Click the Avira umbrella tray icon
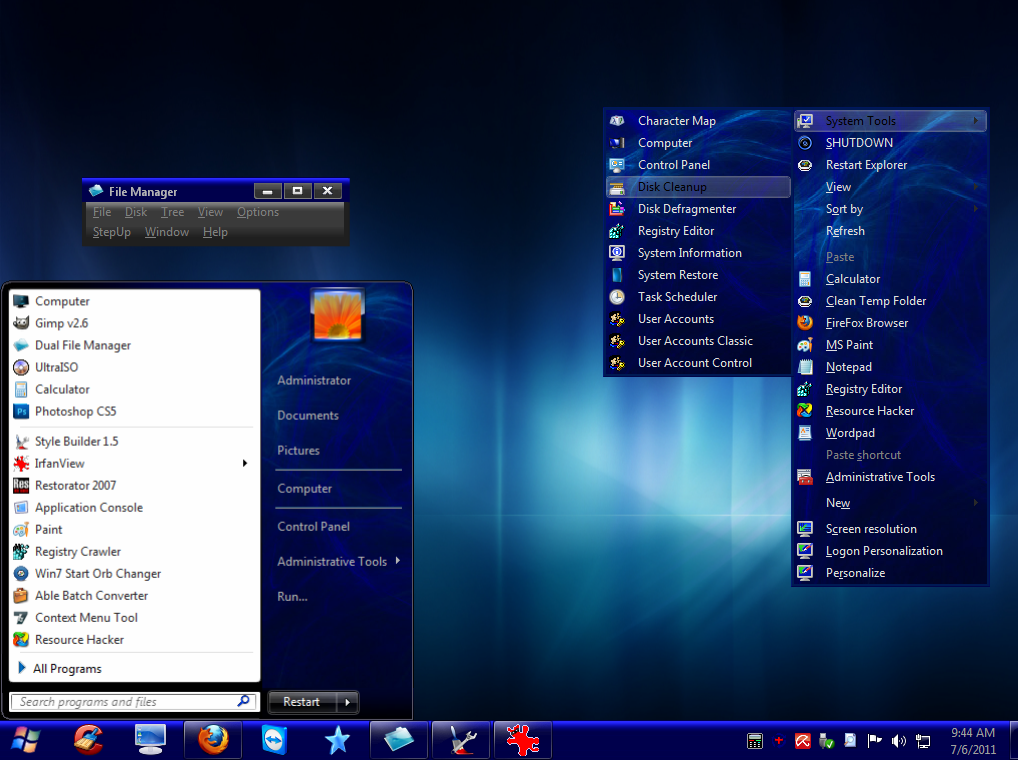1018x760 pixels. pos(802,741)
